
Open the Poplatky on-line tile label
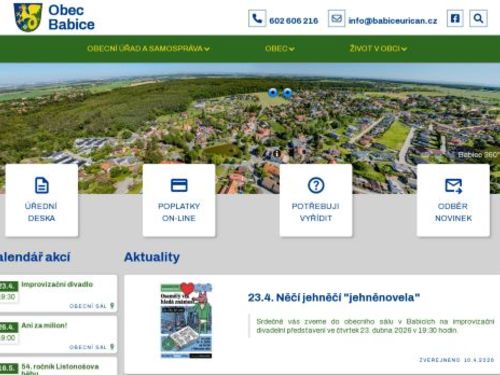pyautogui.click(x=179, y=212)
